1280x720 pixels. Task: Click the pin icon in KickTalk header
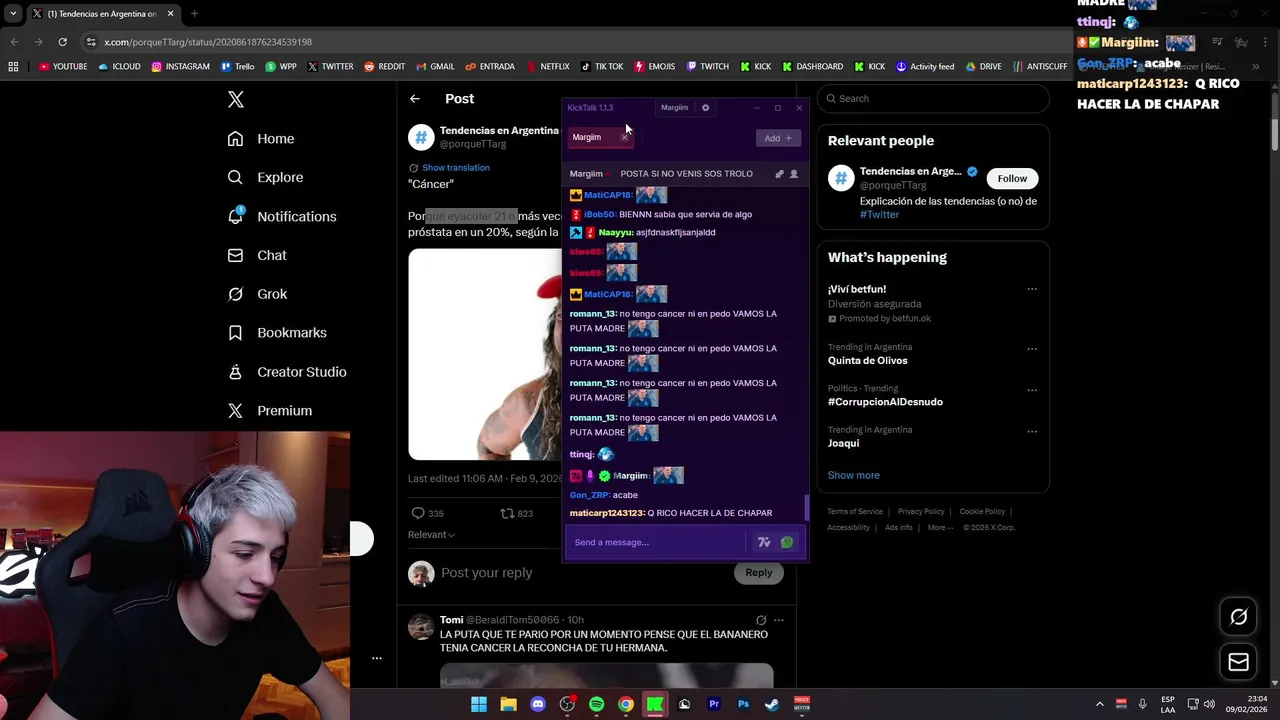[x=779, y=174]
